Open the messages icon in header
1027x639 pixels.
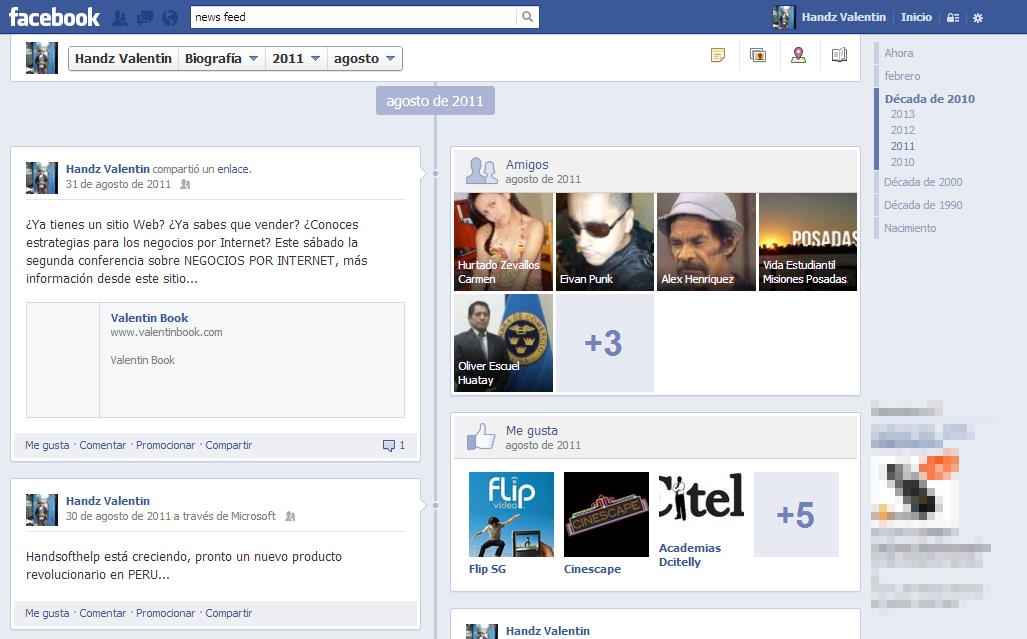coord(145,18)
